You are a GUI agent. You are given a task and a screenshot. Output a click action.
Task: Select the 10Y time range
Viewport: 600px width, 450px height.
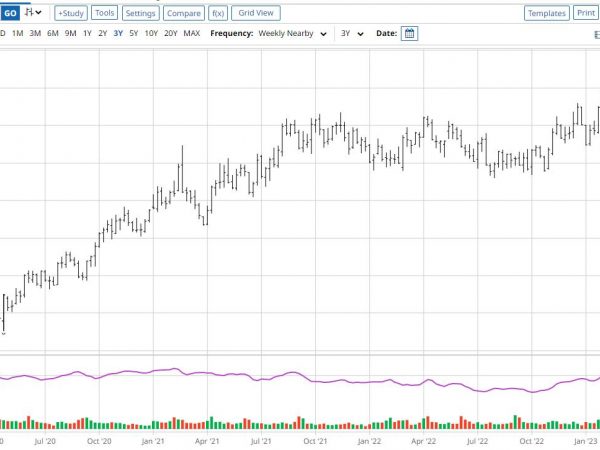pyautogui.click(x=150, y=33)
